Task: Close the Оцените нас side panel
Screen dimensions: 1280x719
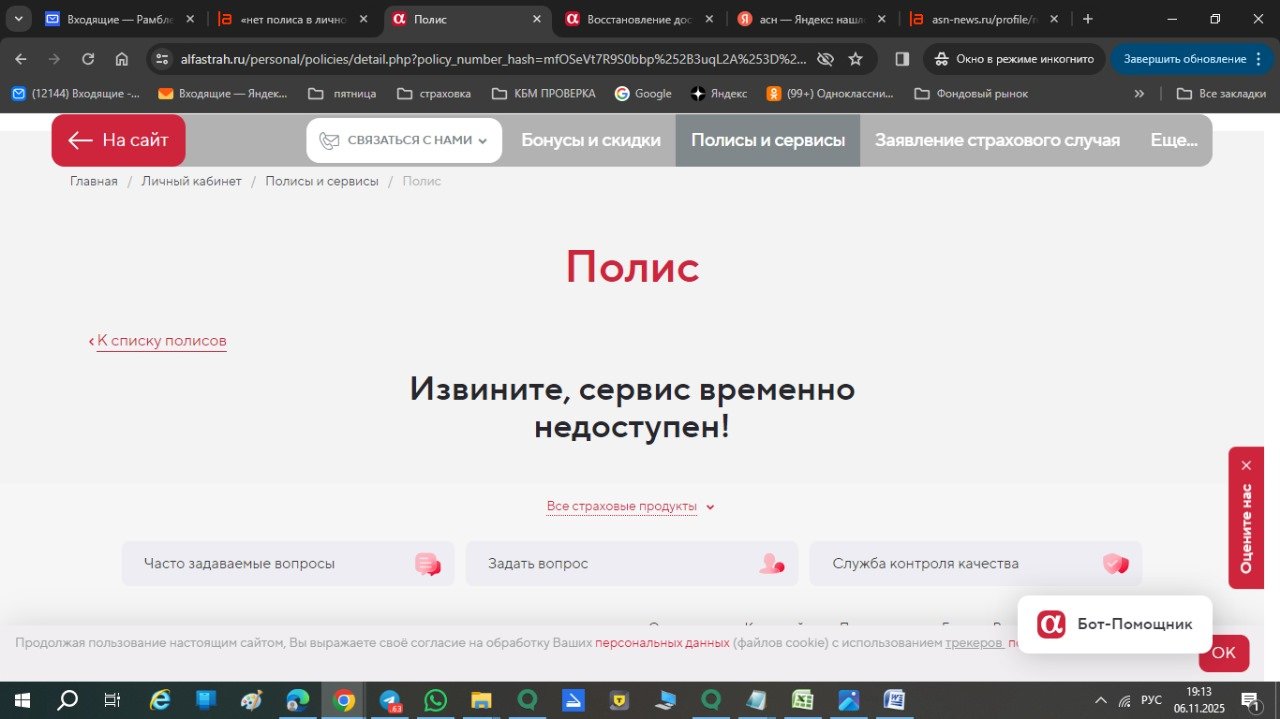Action: pos(1246,465)
